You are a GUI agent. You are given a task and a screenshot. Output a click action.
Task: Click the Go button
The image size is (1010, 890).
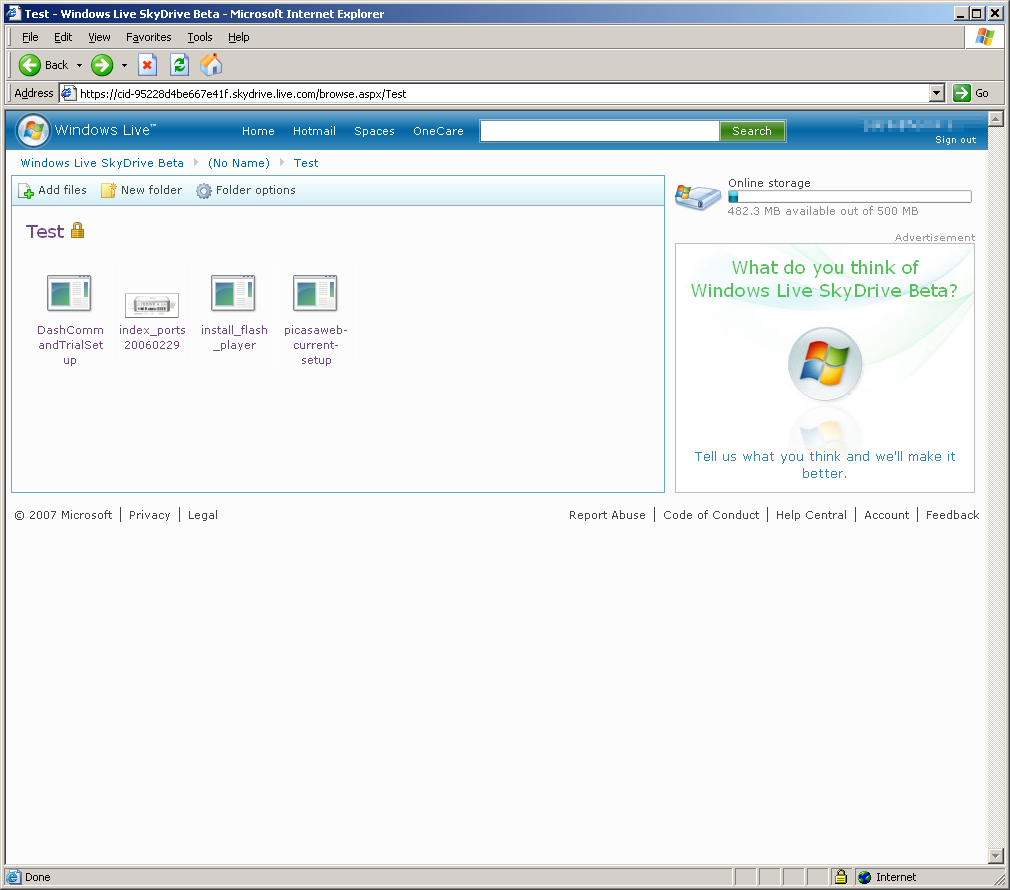tap(971, 93)
